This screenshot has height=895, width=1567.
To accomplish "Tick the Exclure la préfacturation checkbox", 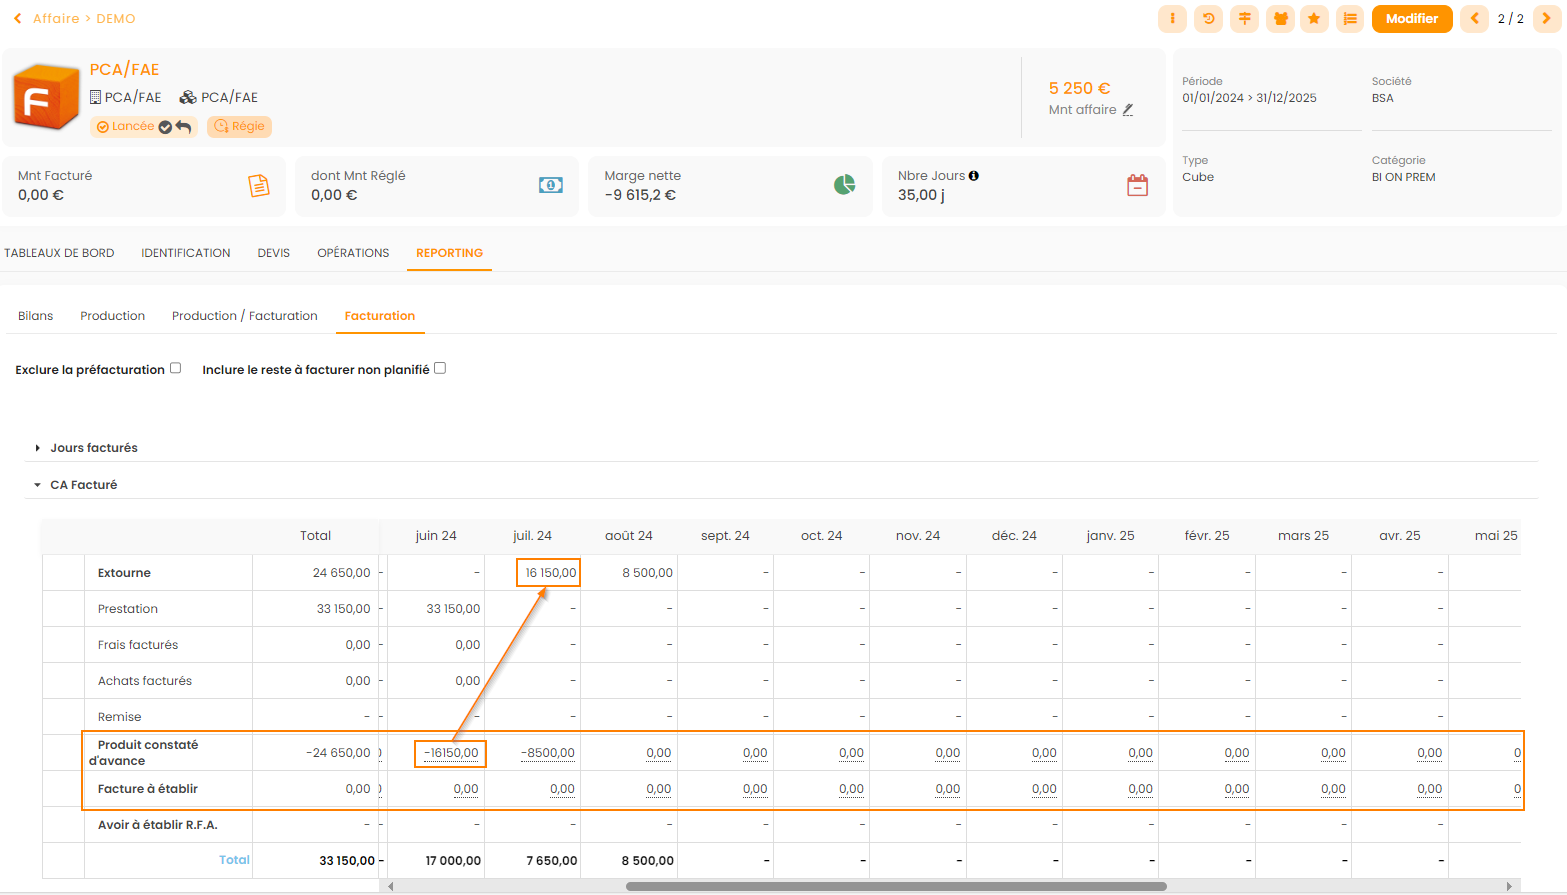I will [x=176, y=368].
